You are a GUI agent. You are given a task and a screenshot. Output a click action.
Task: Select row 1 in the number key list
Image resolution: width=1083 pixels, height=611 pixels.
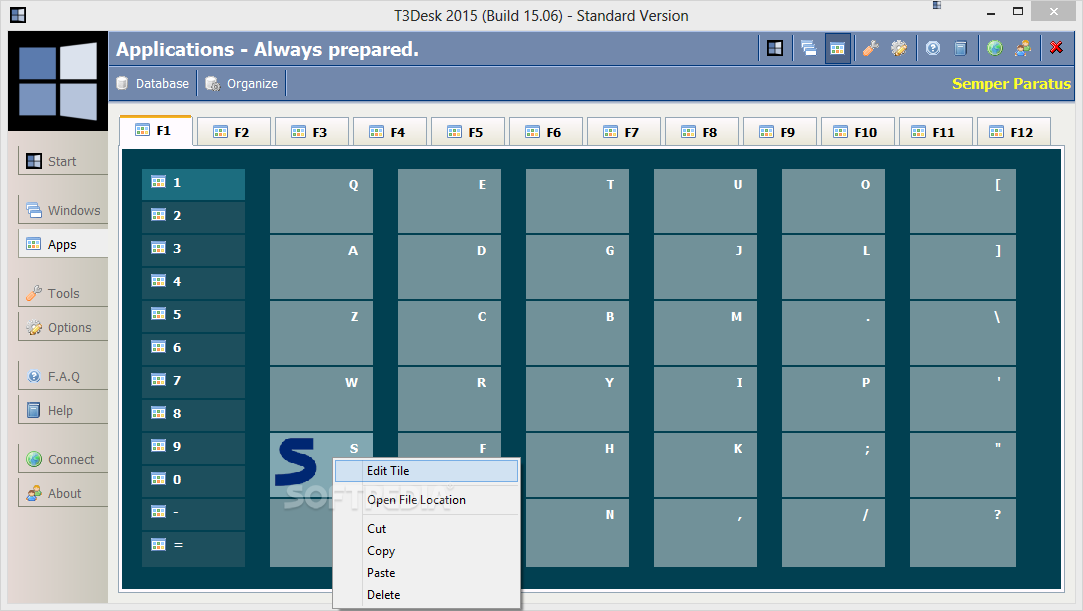pos(193,184)
